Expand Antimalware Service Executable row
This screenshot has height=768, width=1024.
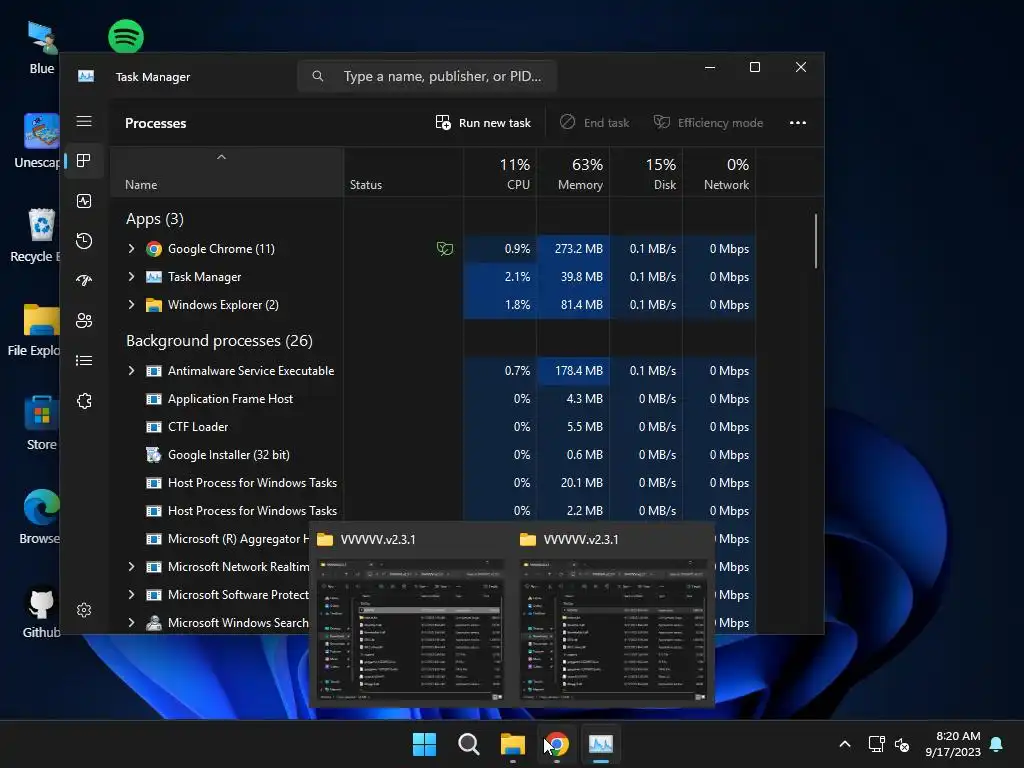point(131,371)
